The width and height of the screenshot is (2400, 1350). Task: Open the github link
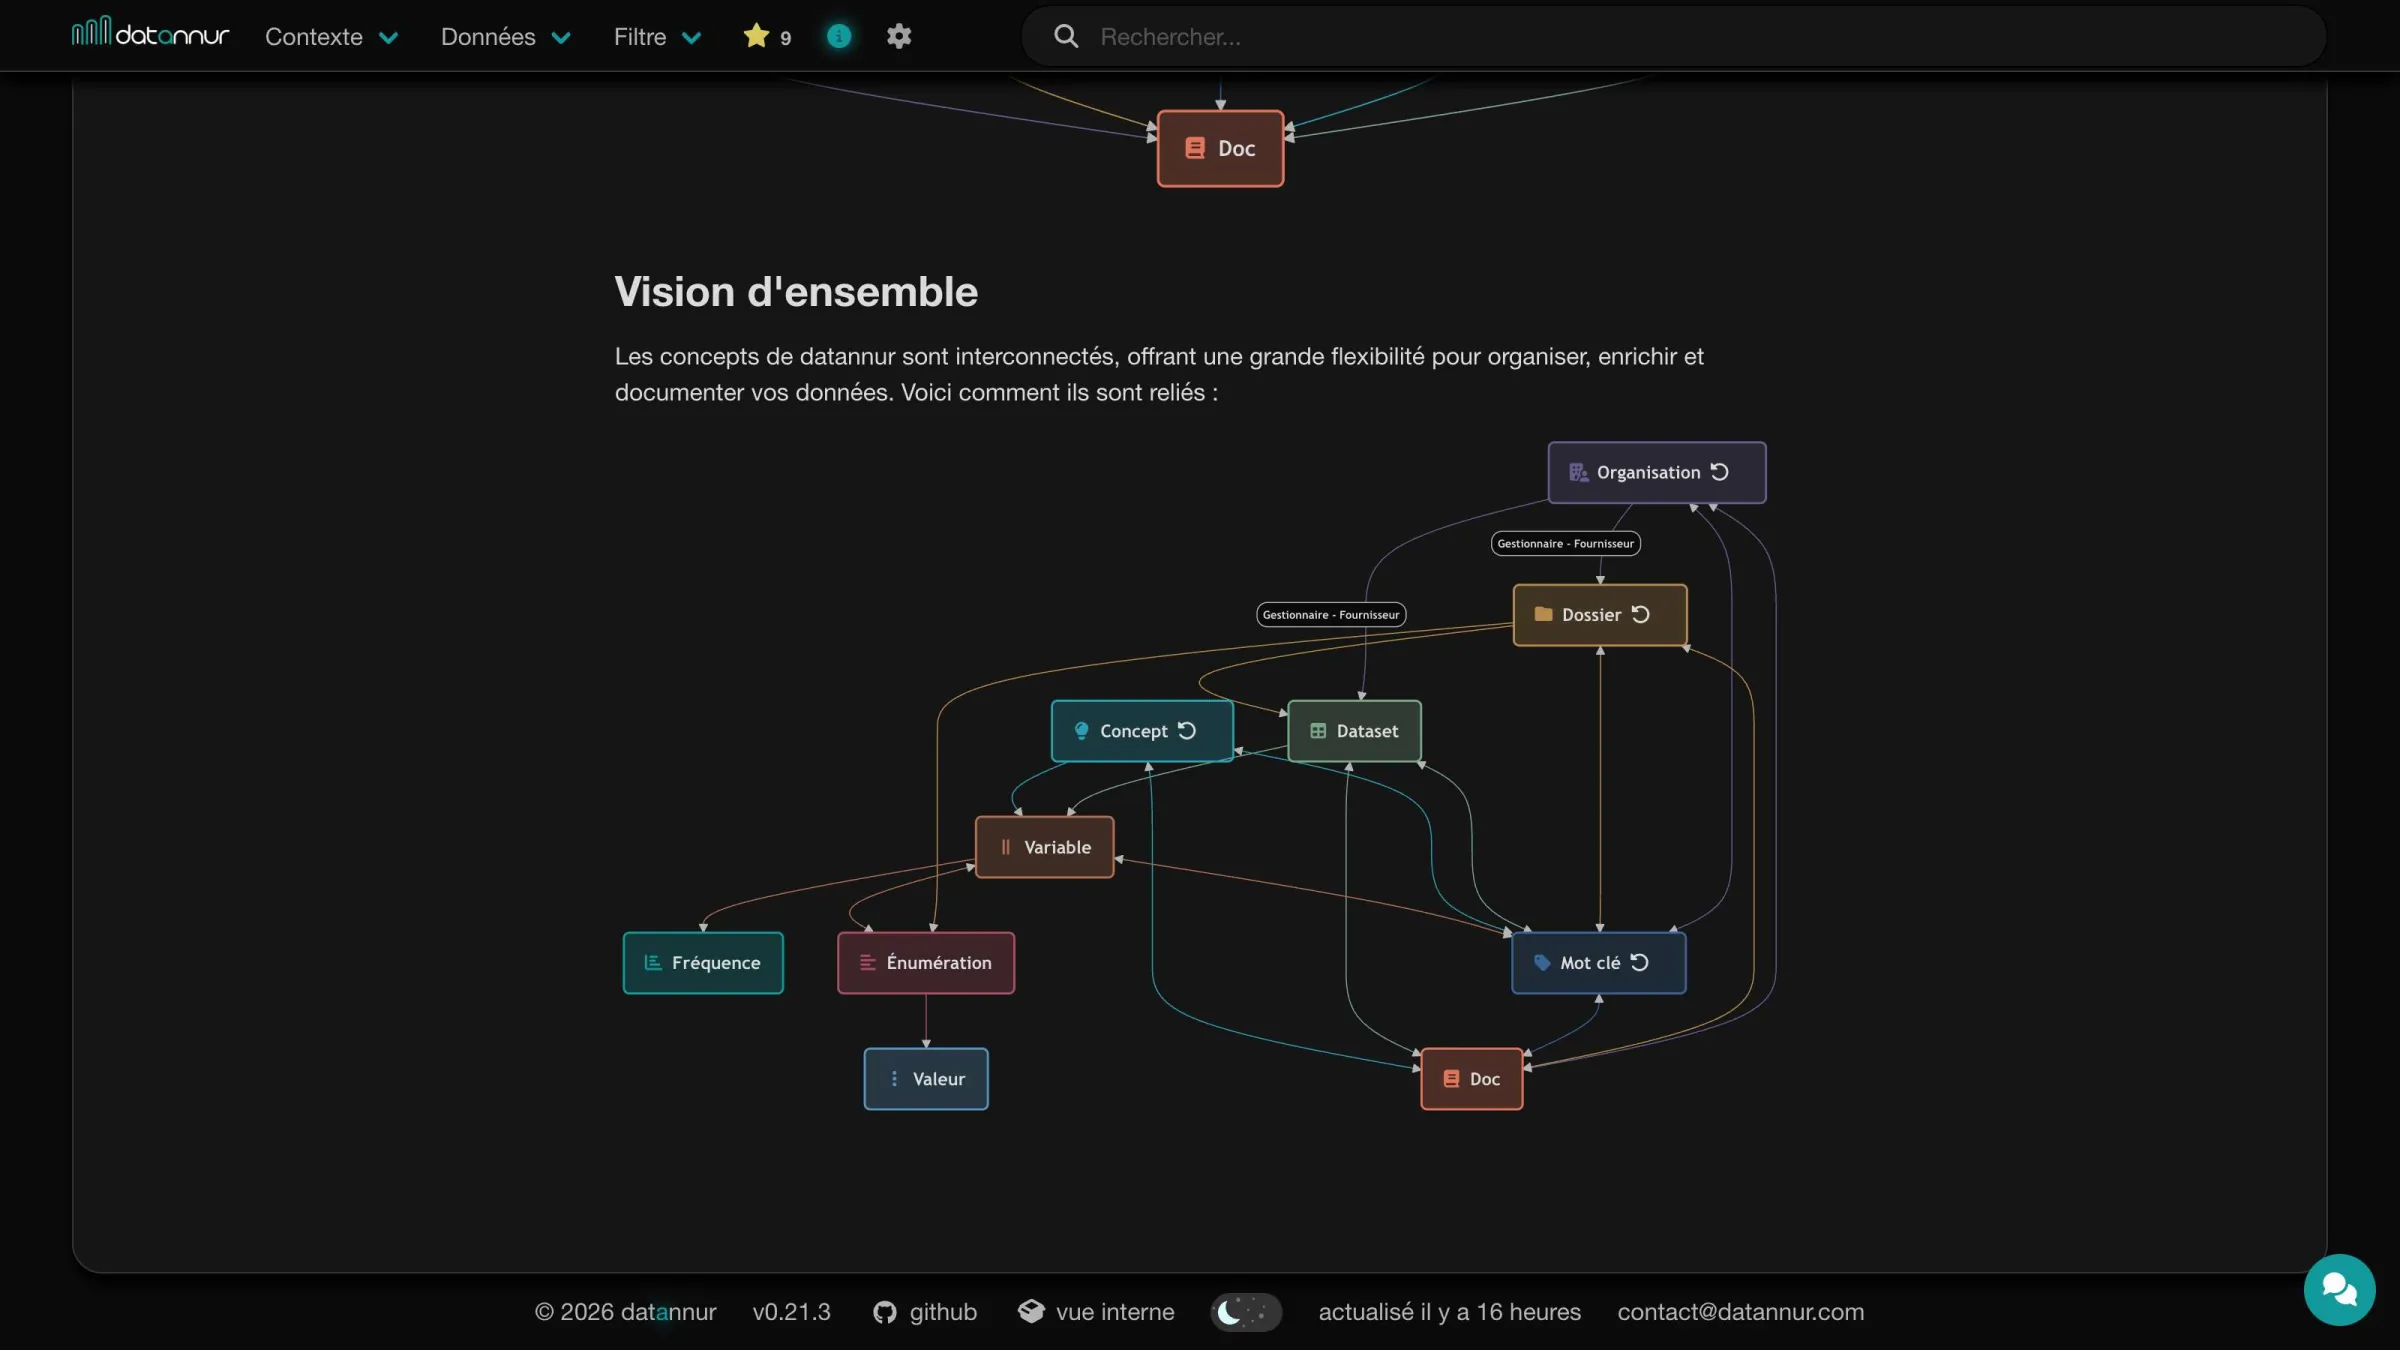(x=925, y=1312)
